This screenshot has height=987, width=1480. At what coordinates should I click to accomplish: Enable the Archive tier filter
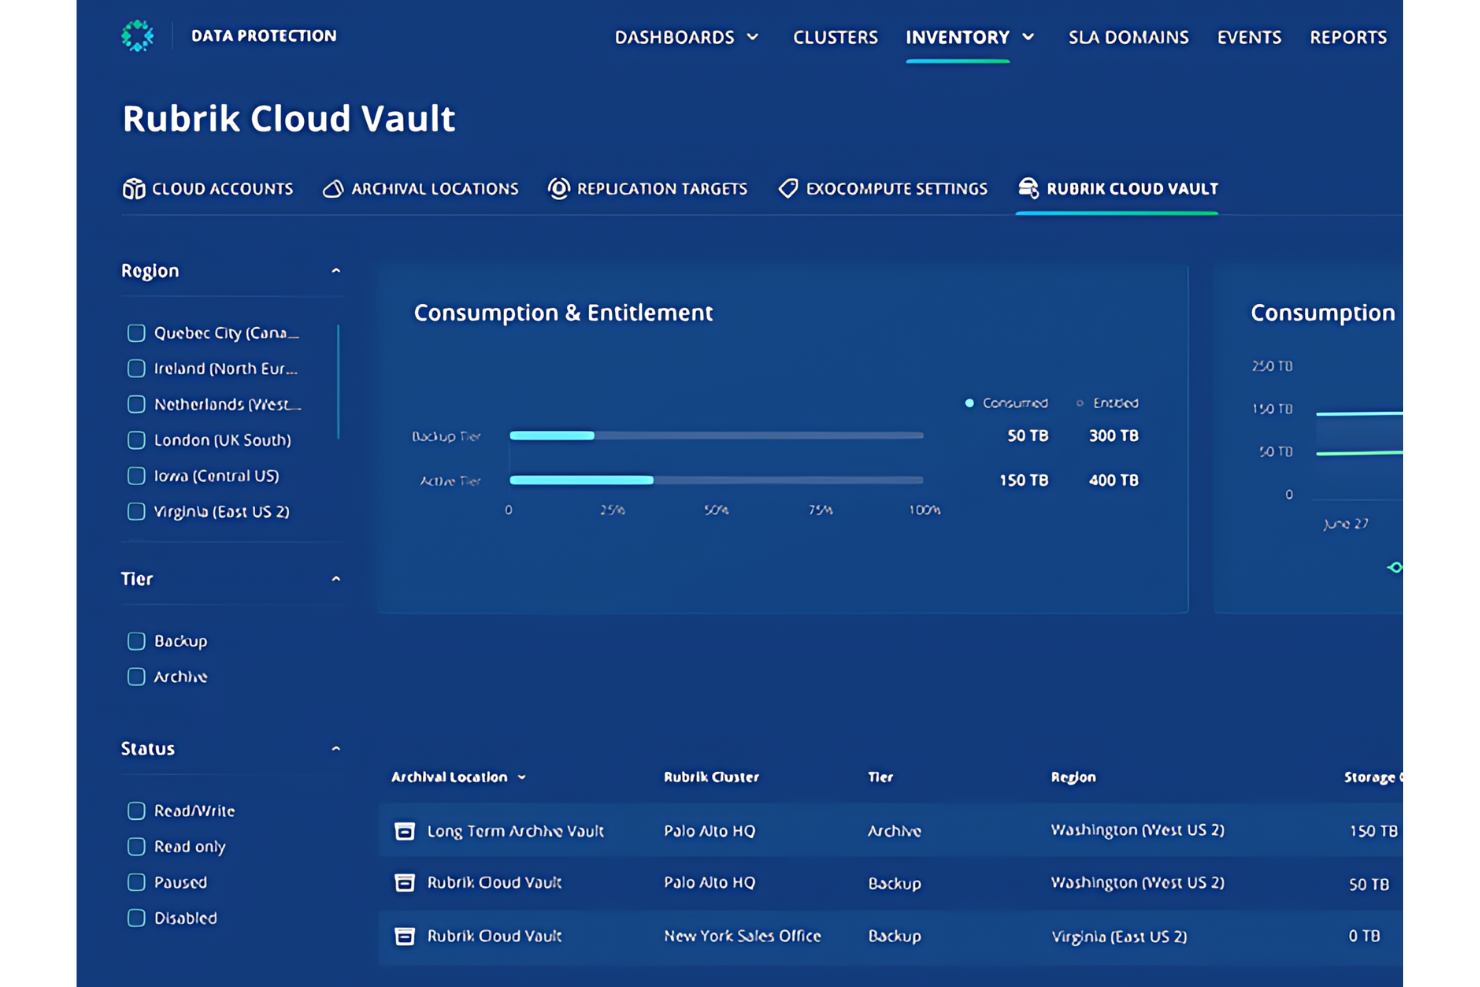pyautogui.click(x=137, y=677)
